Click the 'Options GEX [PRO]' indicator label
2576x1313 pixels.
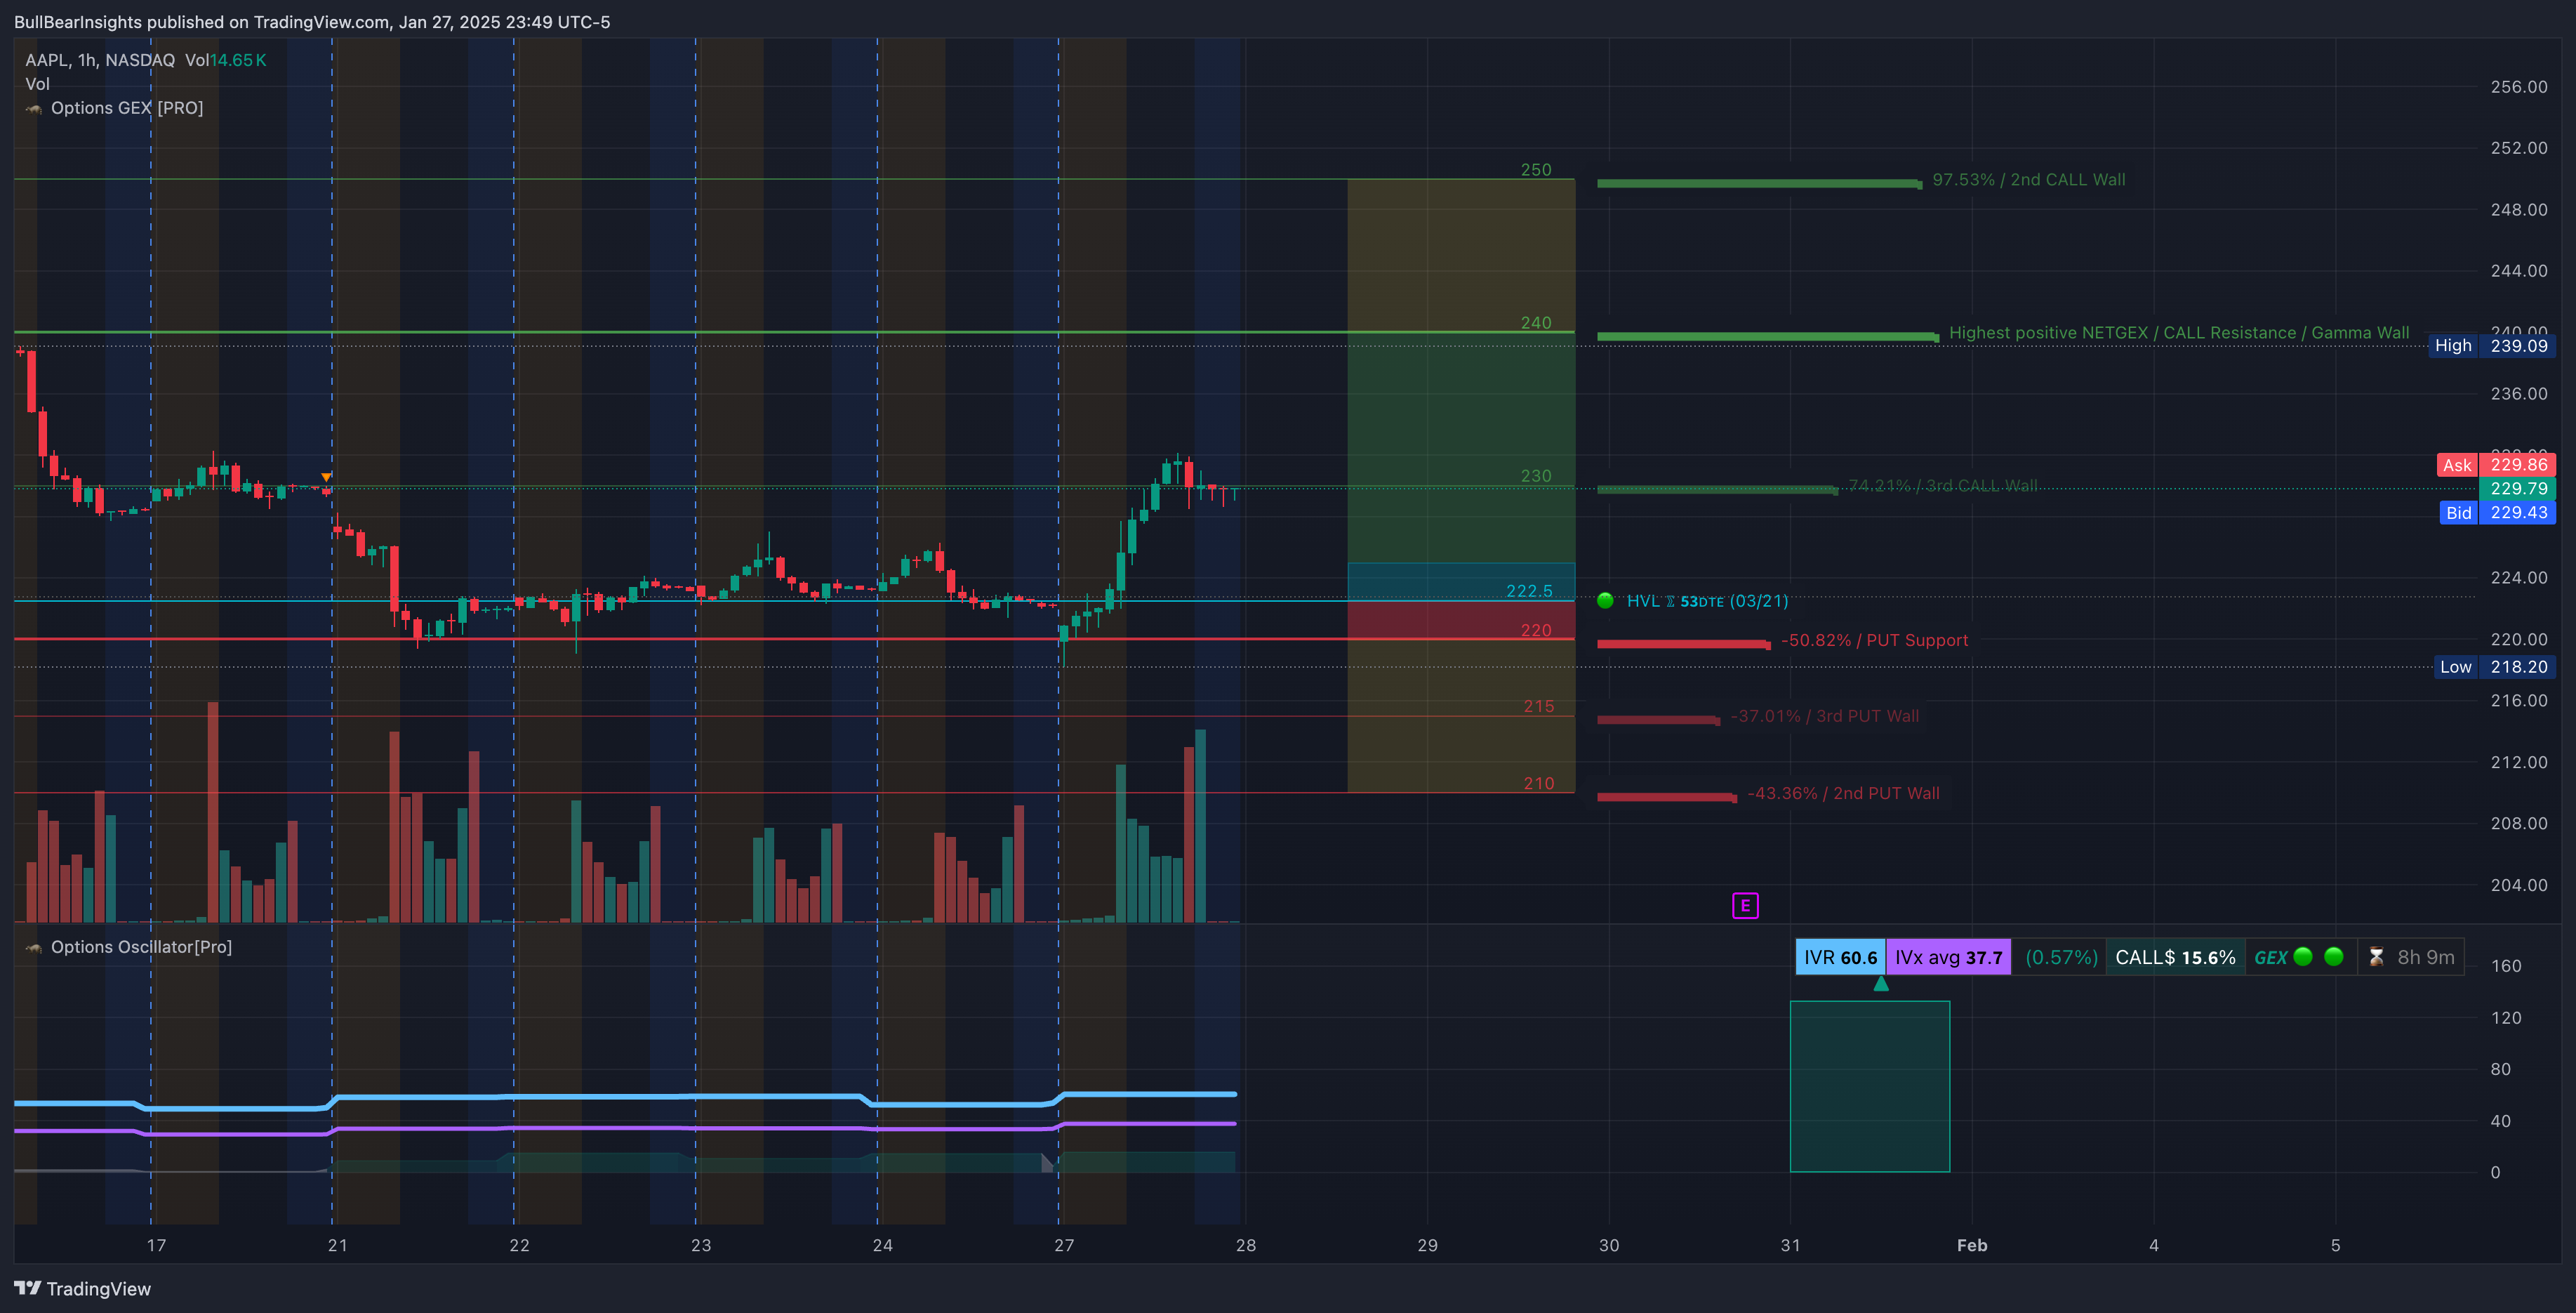[x=127, y=108]
